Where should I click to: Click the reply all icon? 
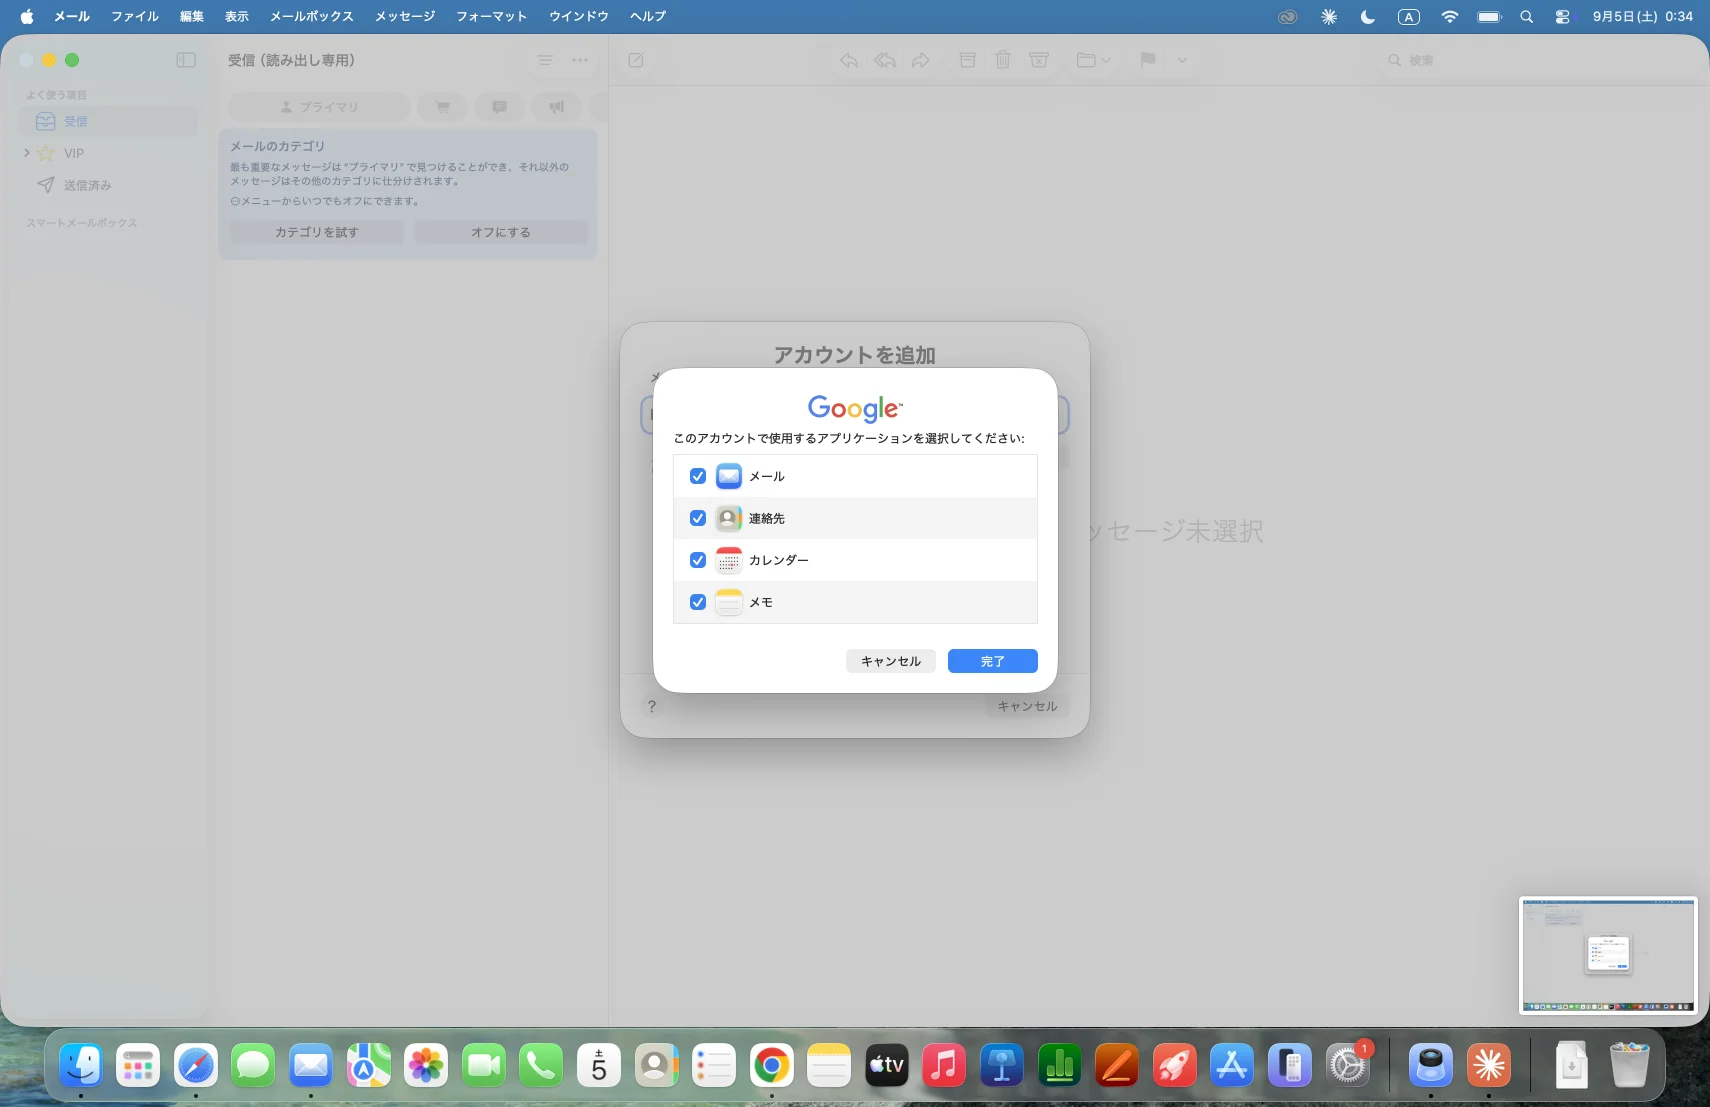(885, 60)
